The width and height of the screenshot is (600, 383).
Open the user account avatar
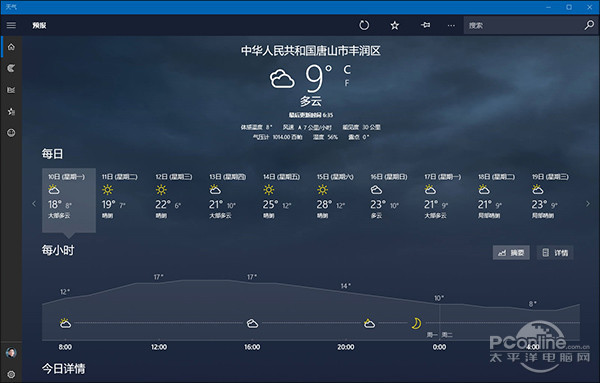(11, 352)
